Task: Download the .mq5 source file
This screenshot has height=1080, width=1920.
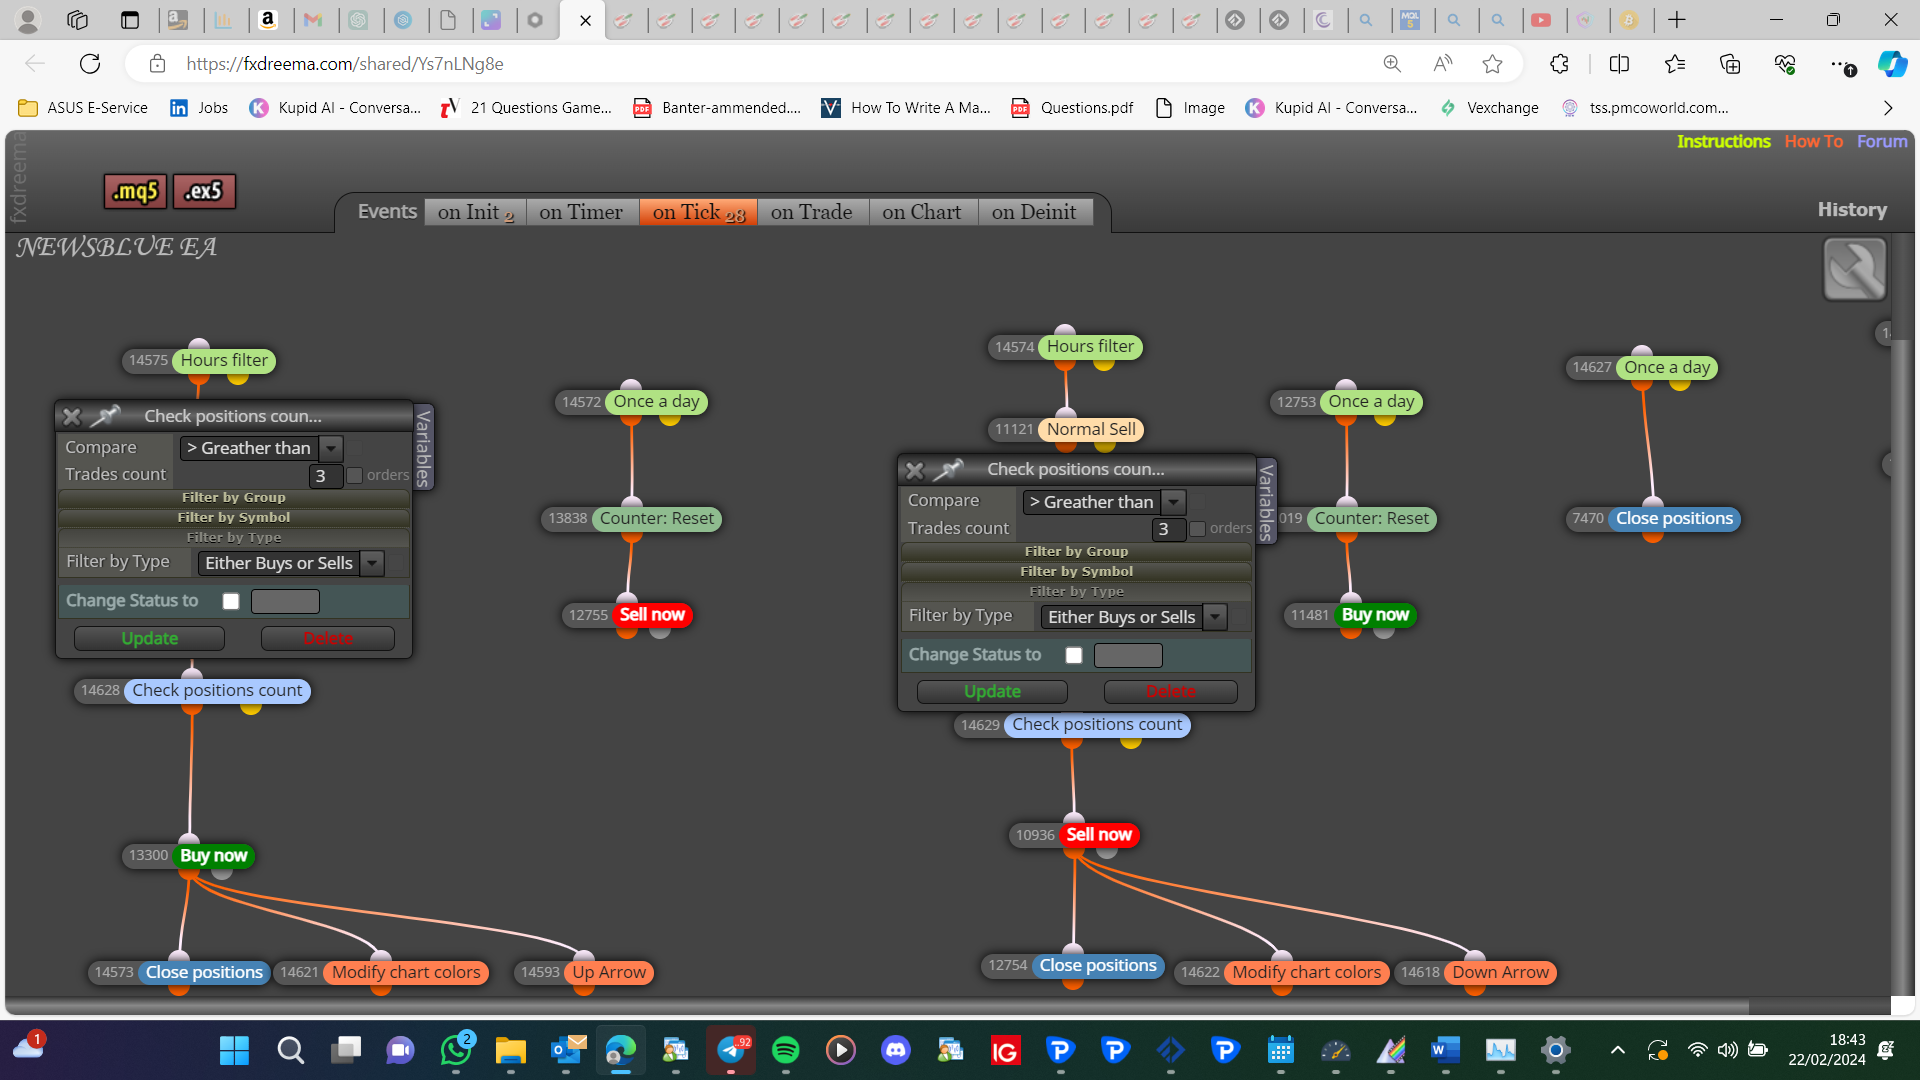Action: [135, 191]
